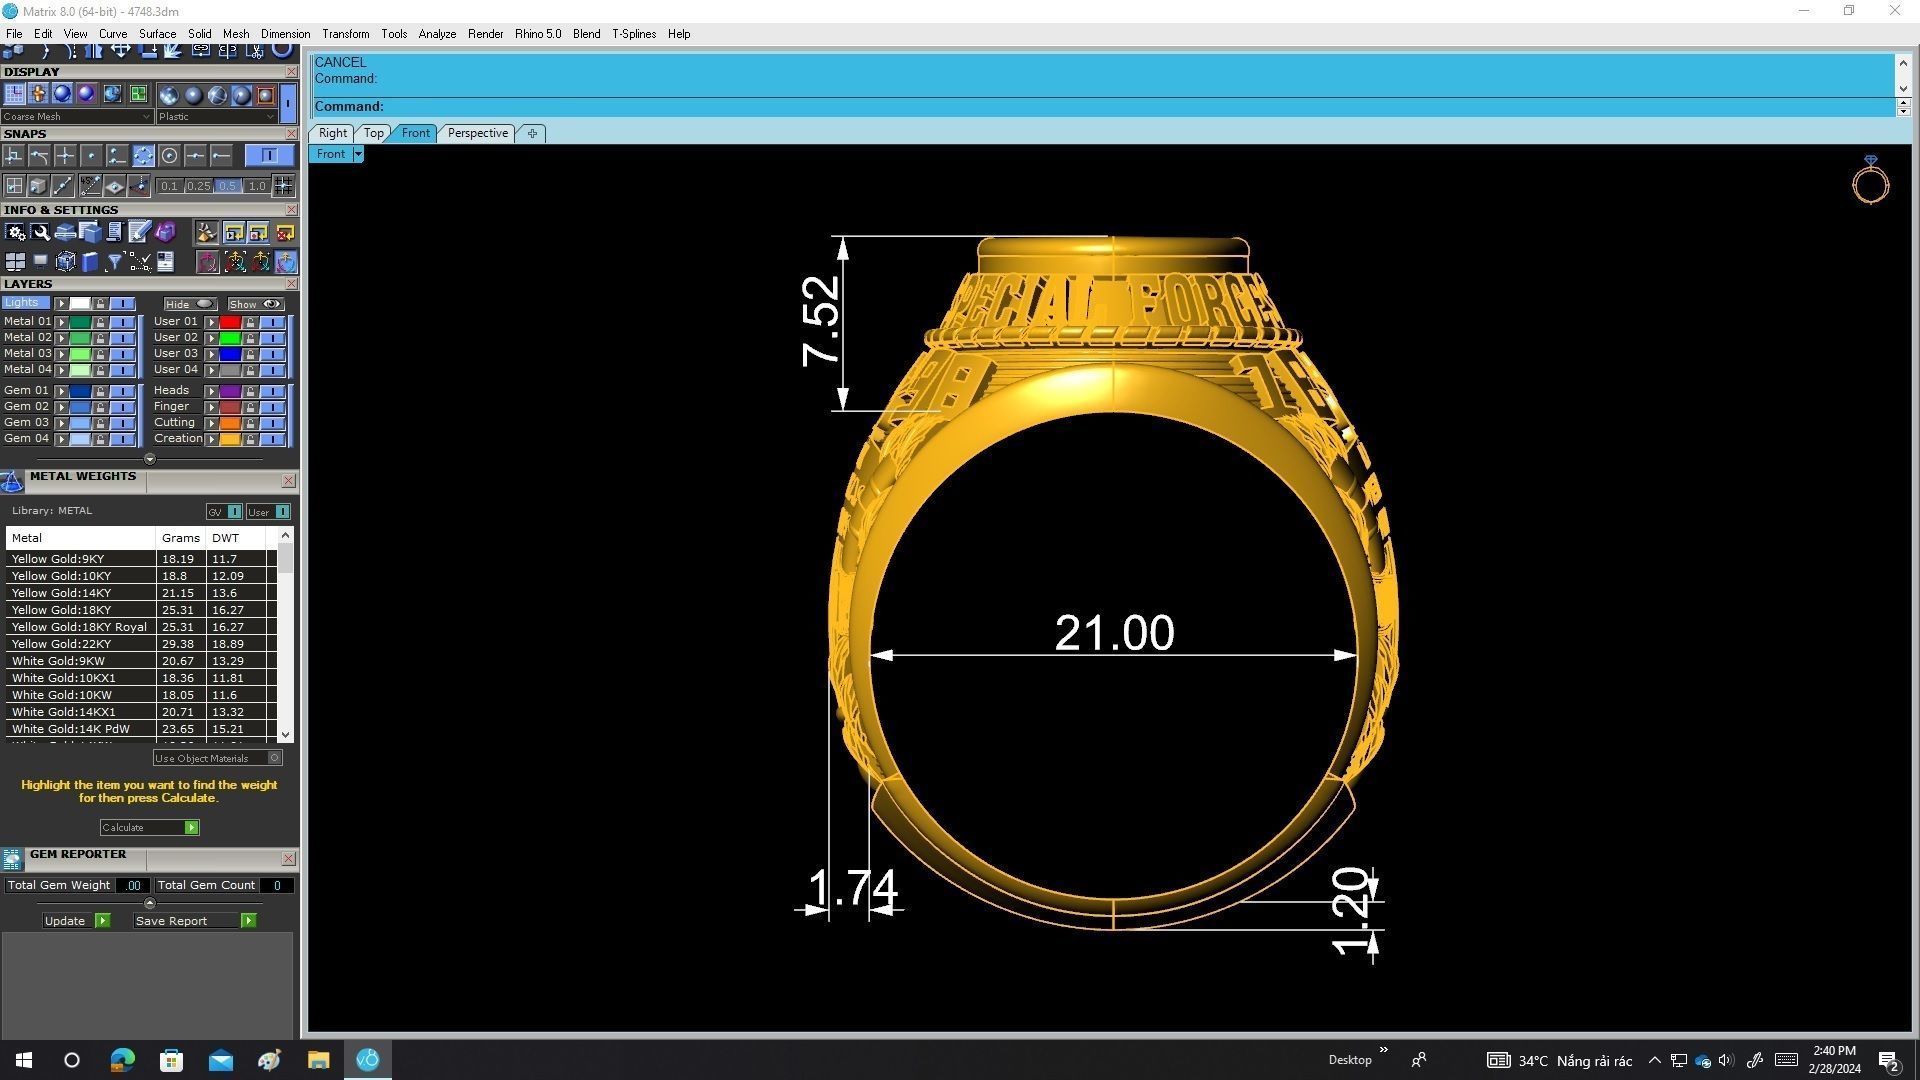Viewport: 1920px width, 1080px height.
Task: Click the Command input line
Action: pos(1104,106)
